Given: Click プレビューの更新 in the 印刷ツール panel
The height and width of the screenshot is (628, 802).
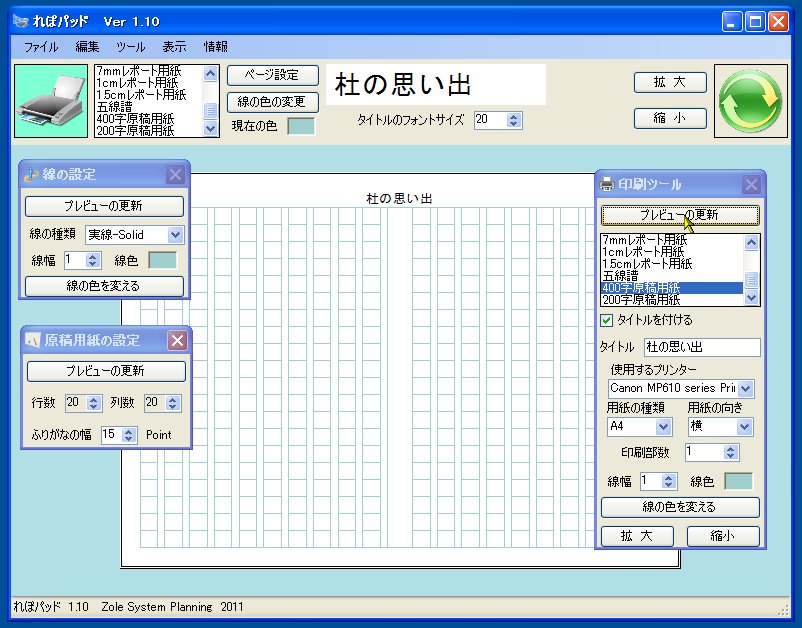Looking at the screenshot, I should point(680,214).
